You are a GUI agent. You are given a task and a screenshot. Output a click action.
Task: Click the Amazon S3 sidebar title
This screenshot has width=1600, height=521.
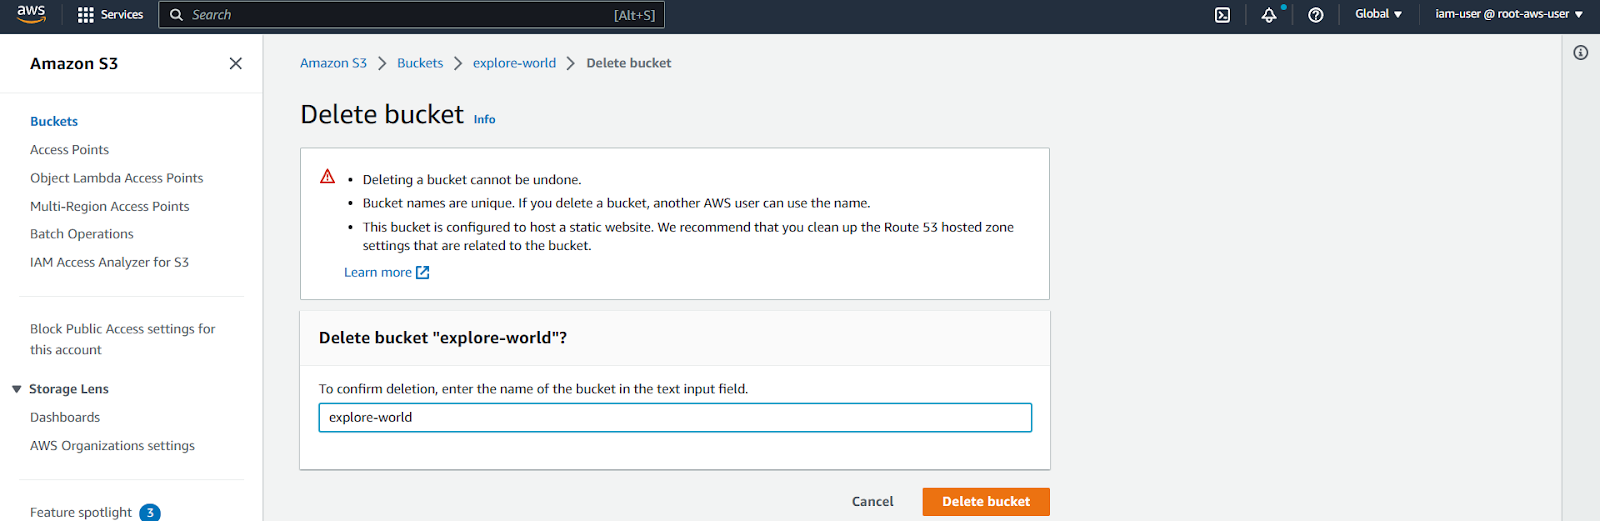click(x=74, y=63)
